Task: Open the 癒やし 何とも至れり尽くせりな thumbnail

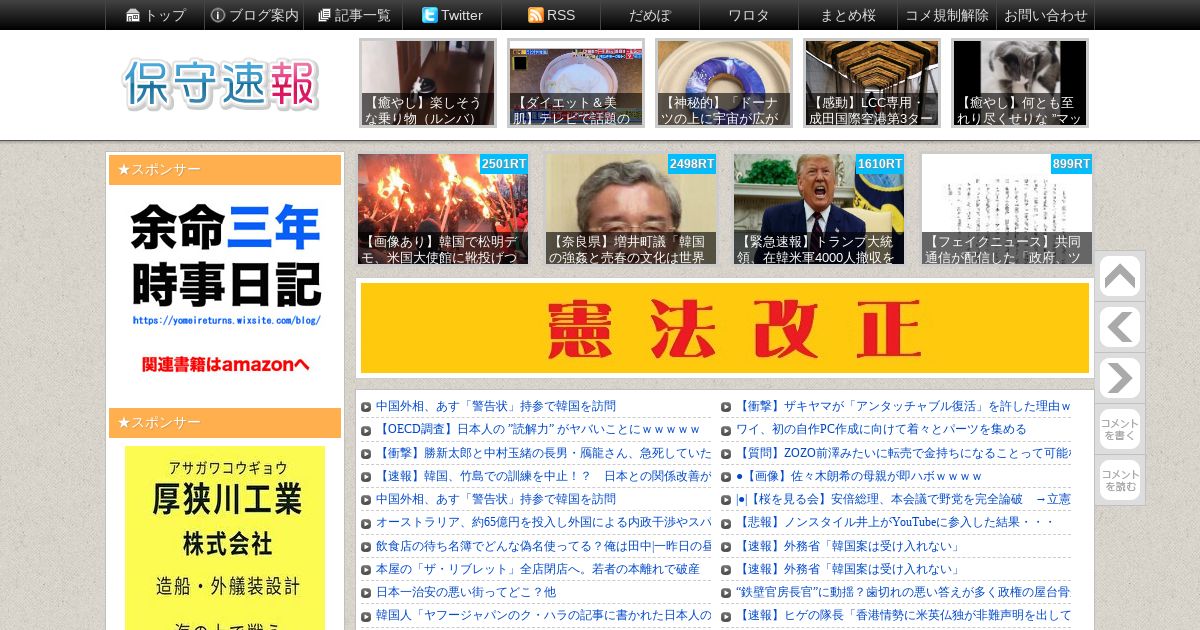Action: 1020,83
